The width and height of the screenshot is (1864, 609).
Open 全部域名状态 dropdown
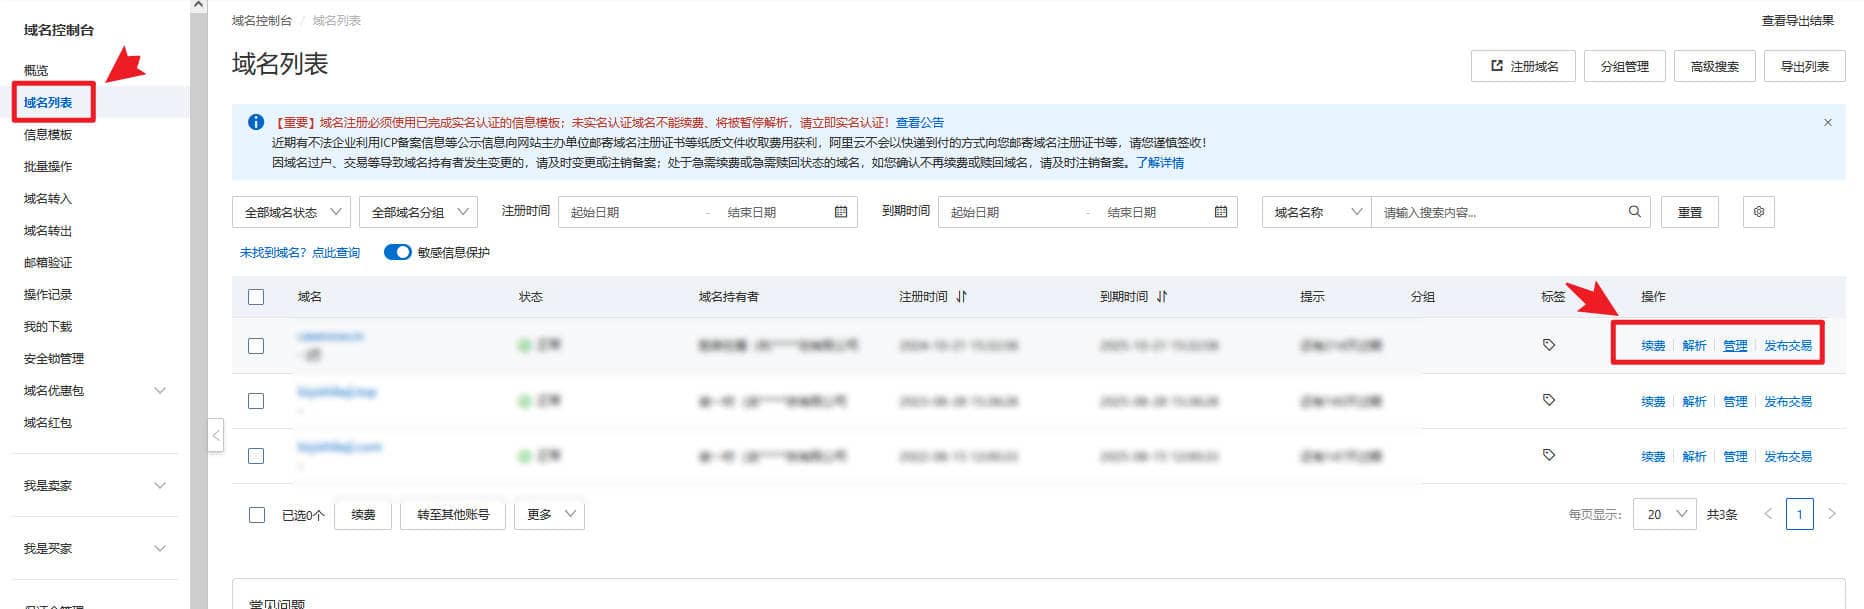[291, 212]
